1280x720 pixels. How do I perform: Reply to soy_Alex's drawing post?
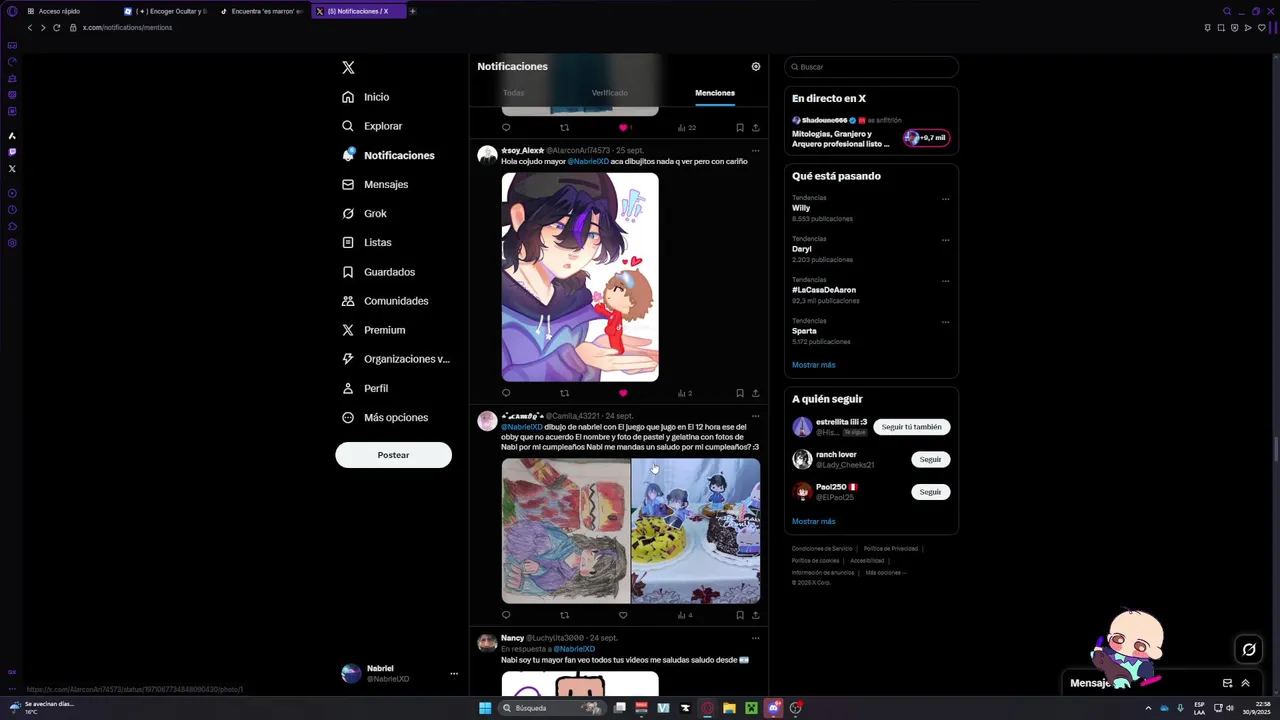click(506, 393)
